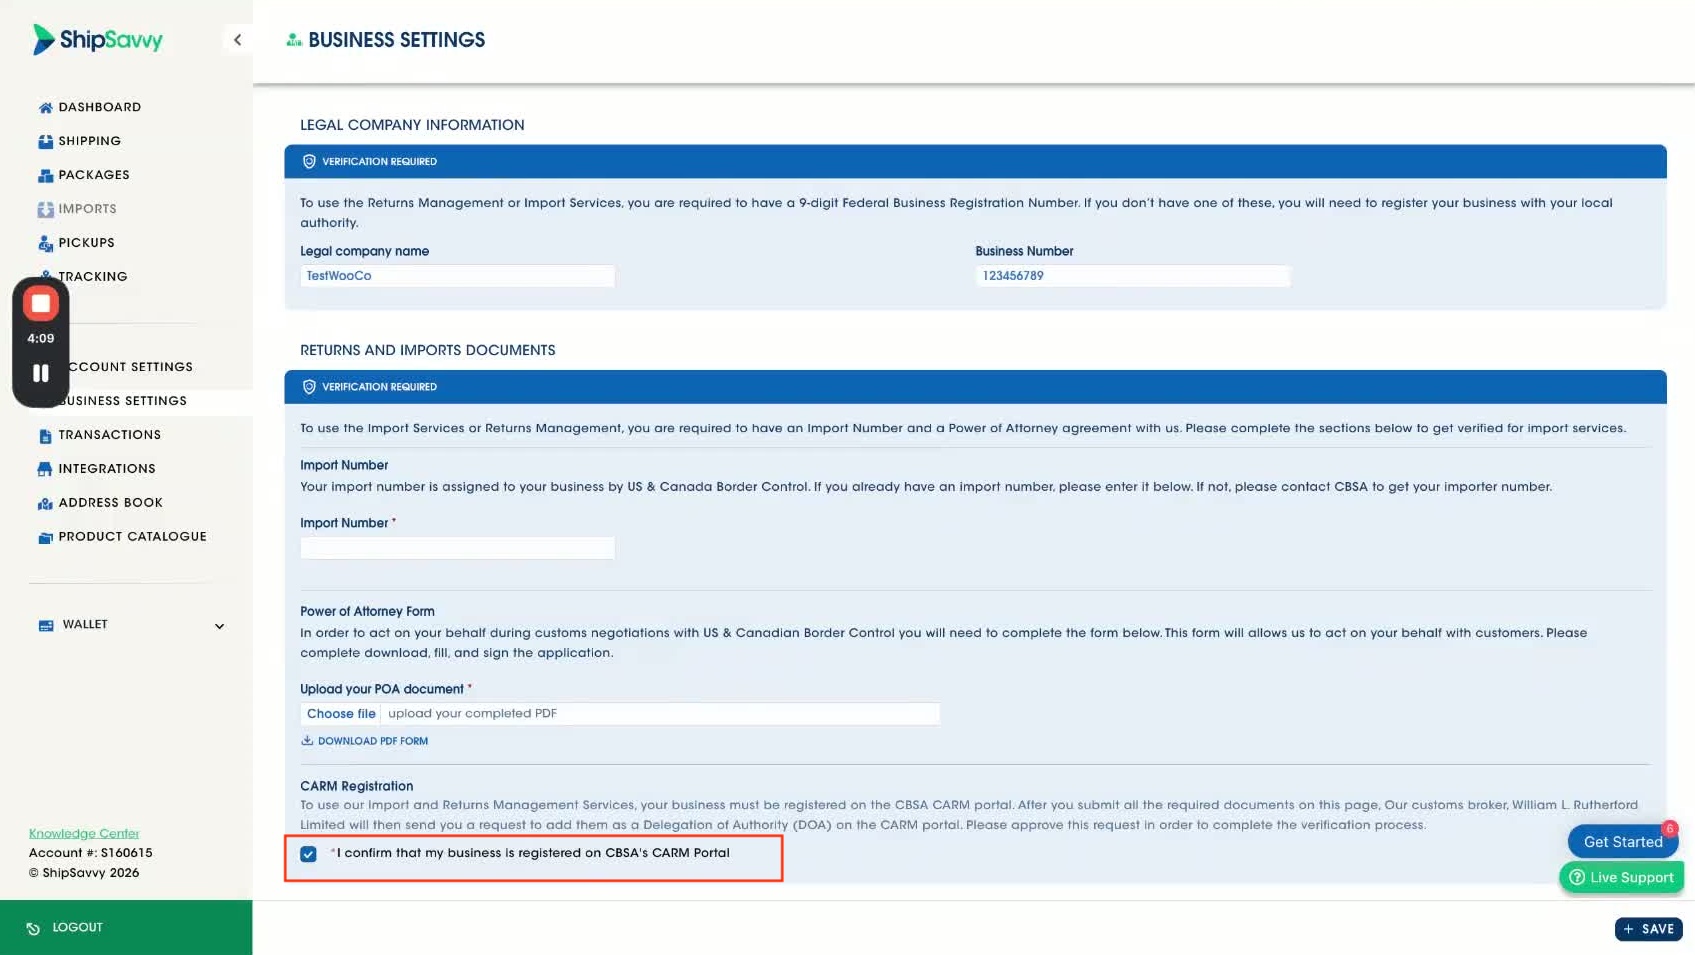1695x955 pixels.
Task: Open the Knowledge Center link
Action: 84,833
